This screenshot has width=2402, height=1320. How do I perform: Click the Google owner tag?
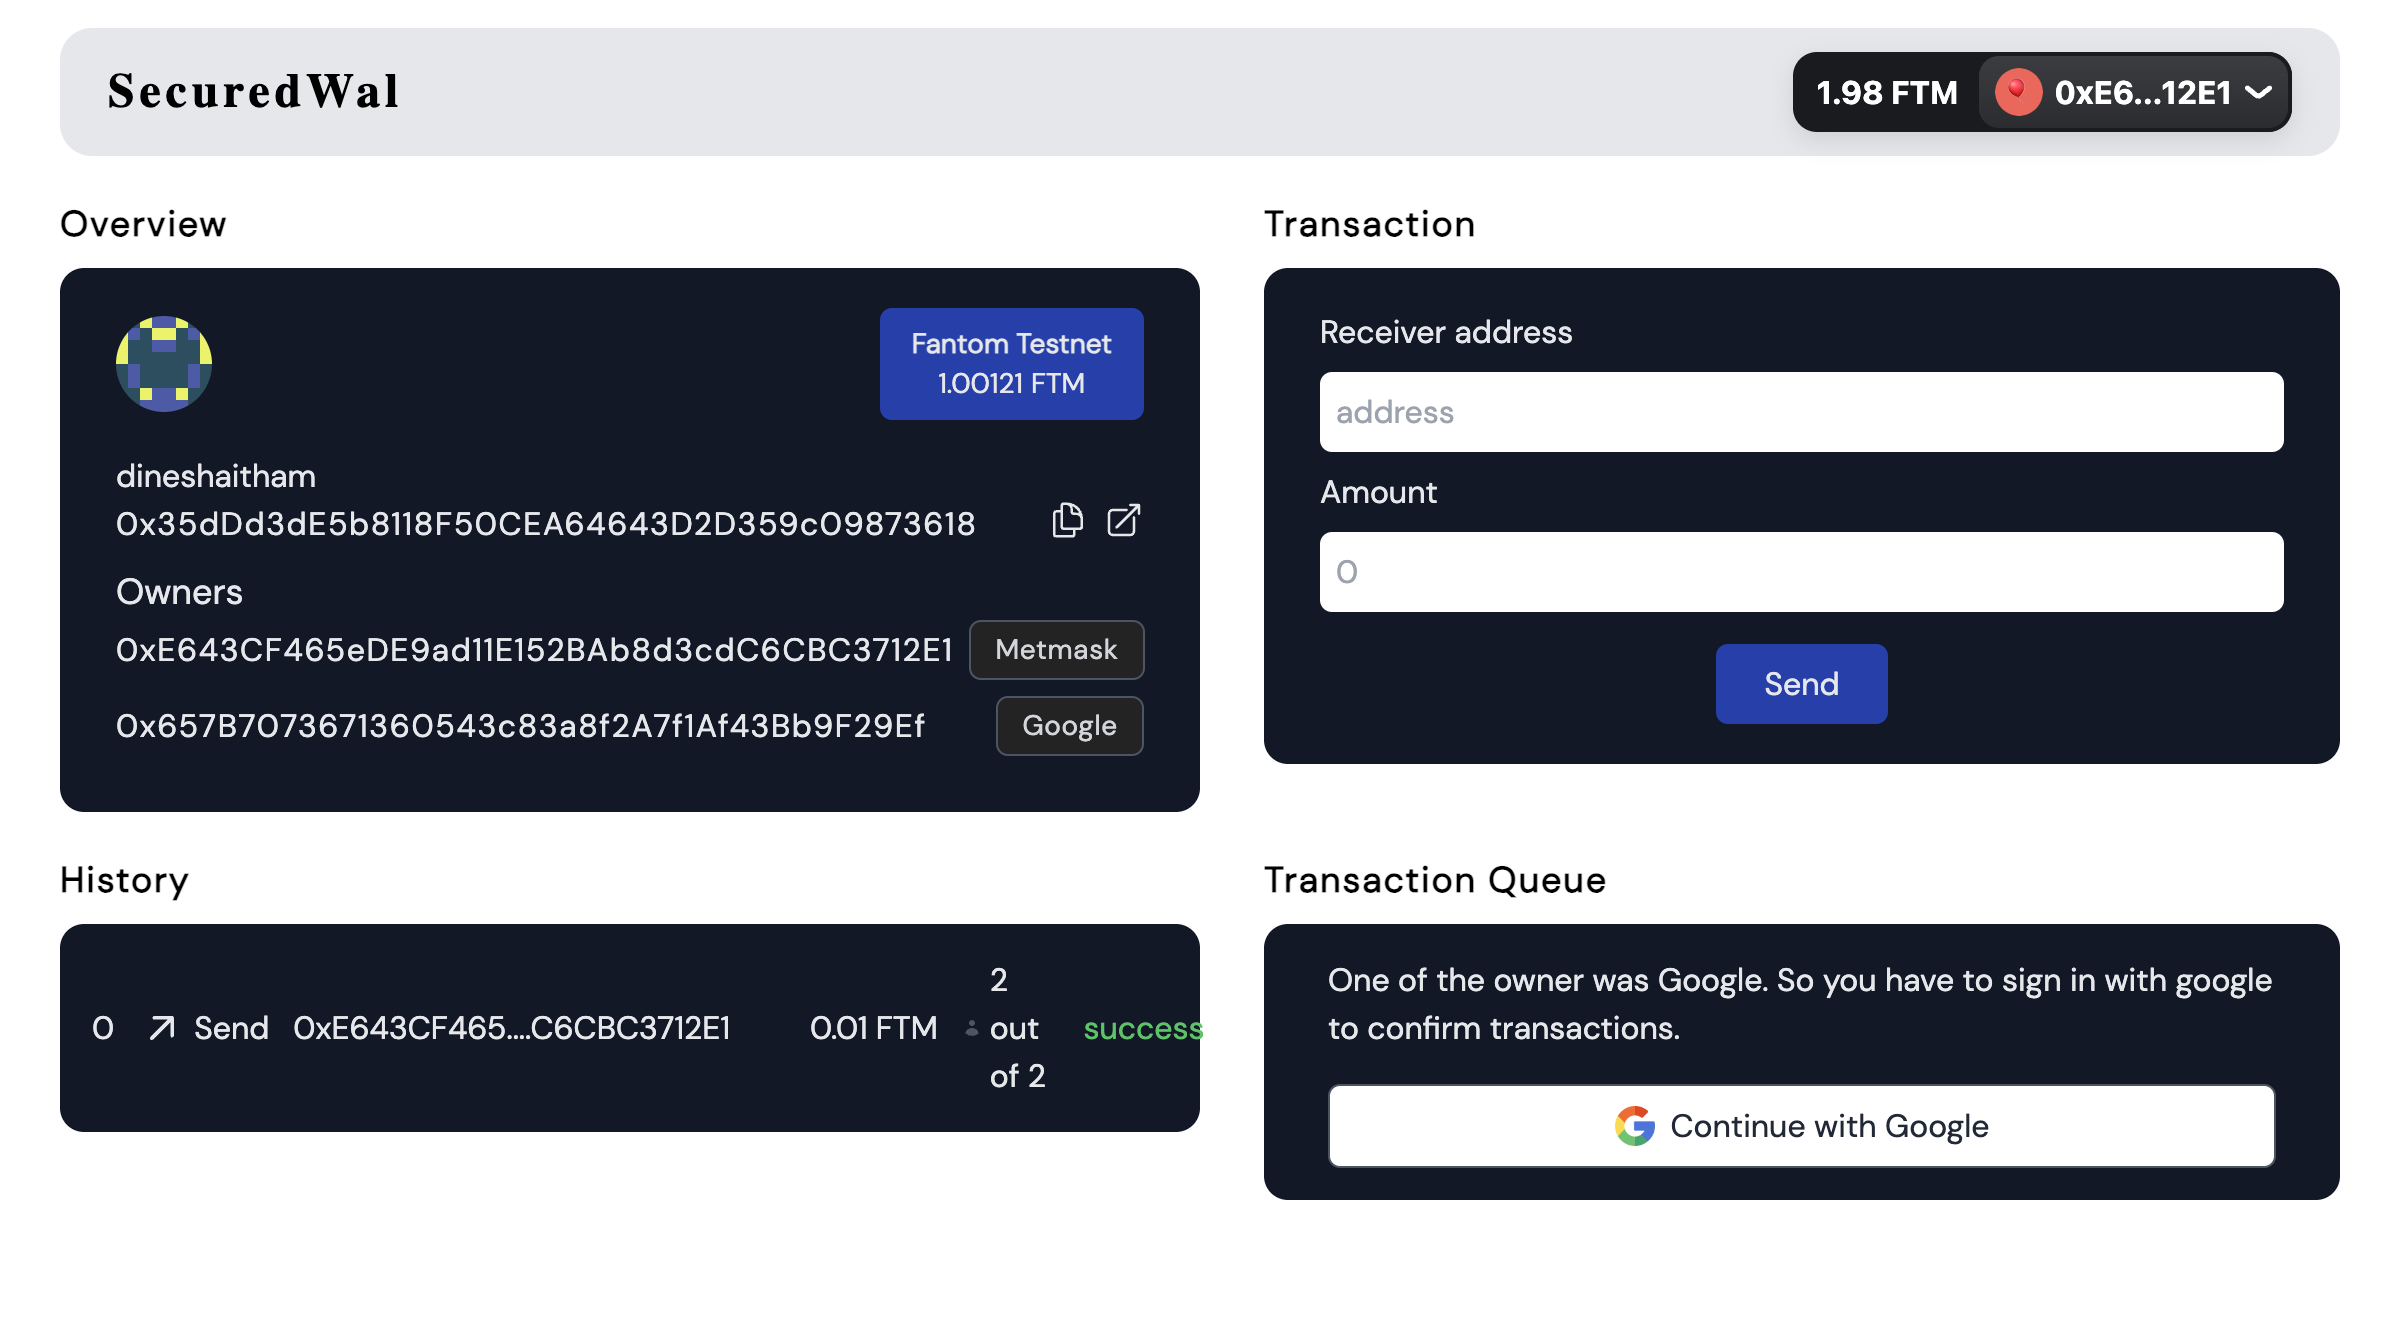(1069, 726)
